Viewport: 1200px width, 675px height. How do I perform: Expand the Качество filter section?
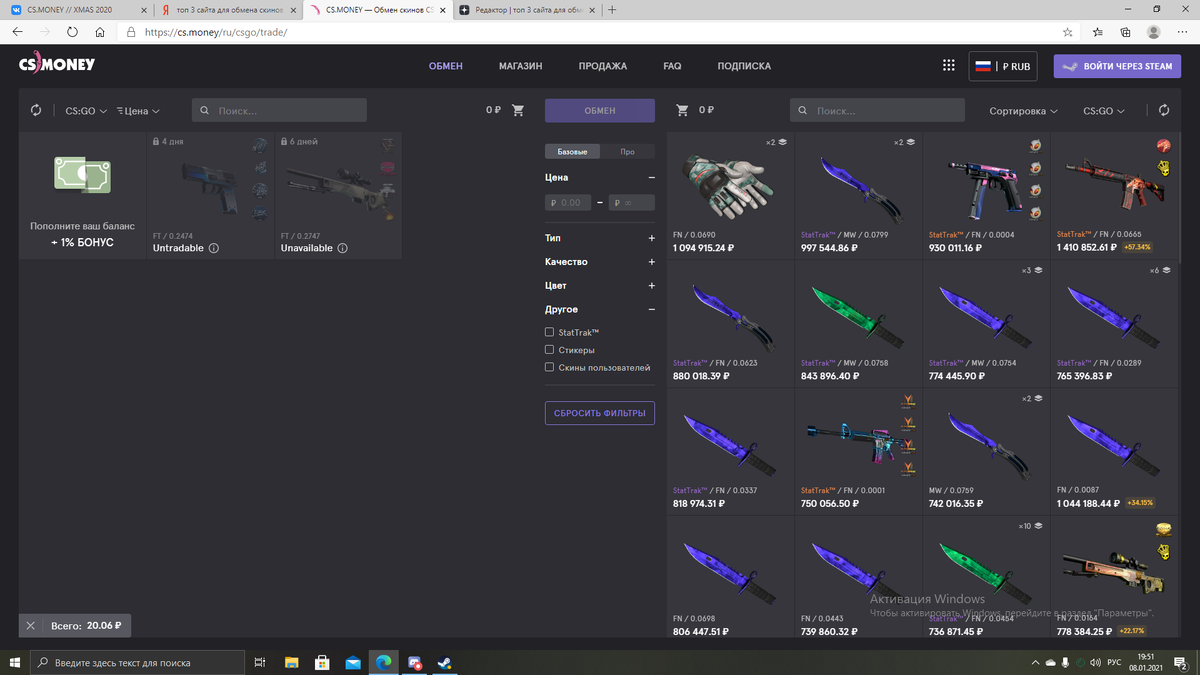[x=651, y=262]
